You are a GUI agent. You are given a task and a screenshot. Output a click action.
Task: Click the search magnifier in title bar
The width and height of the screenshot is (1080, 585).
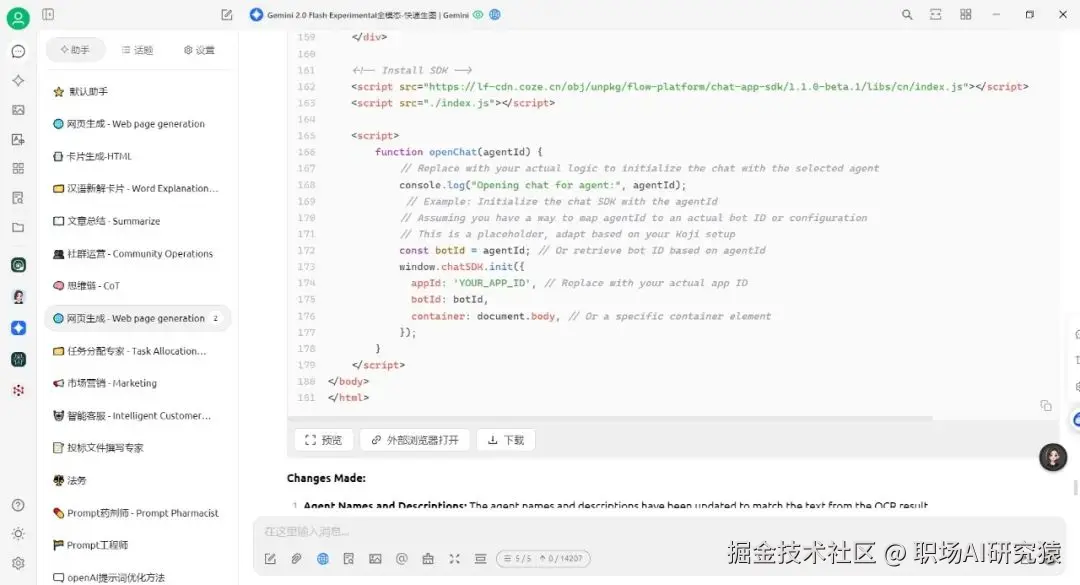point(907,14)
